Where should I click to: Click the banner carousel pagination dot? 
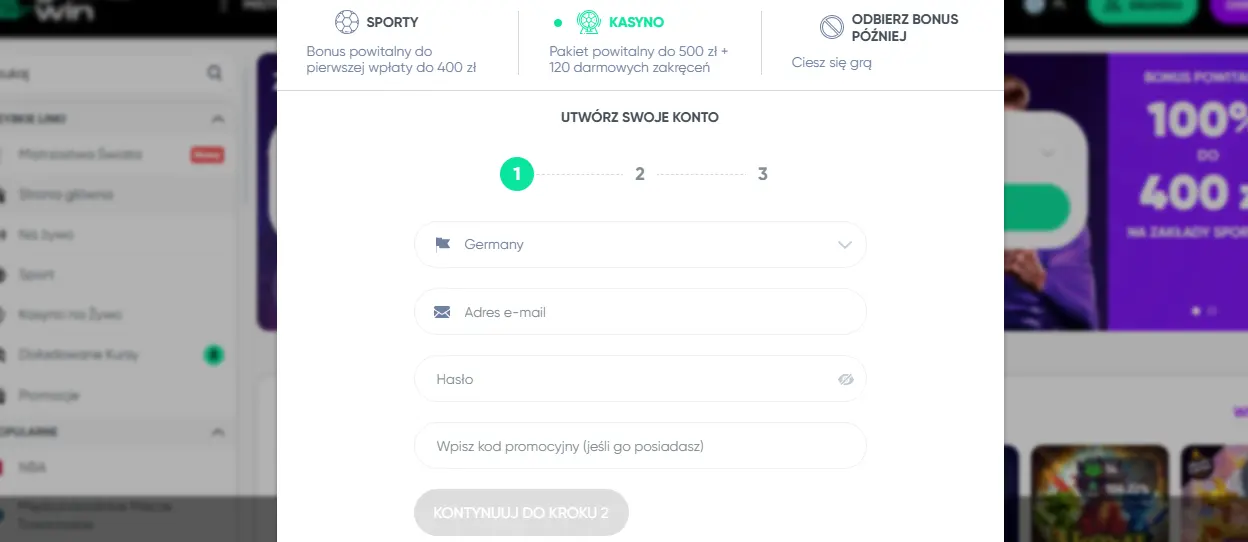pyautogui.click(x=1195, y=311)
